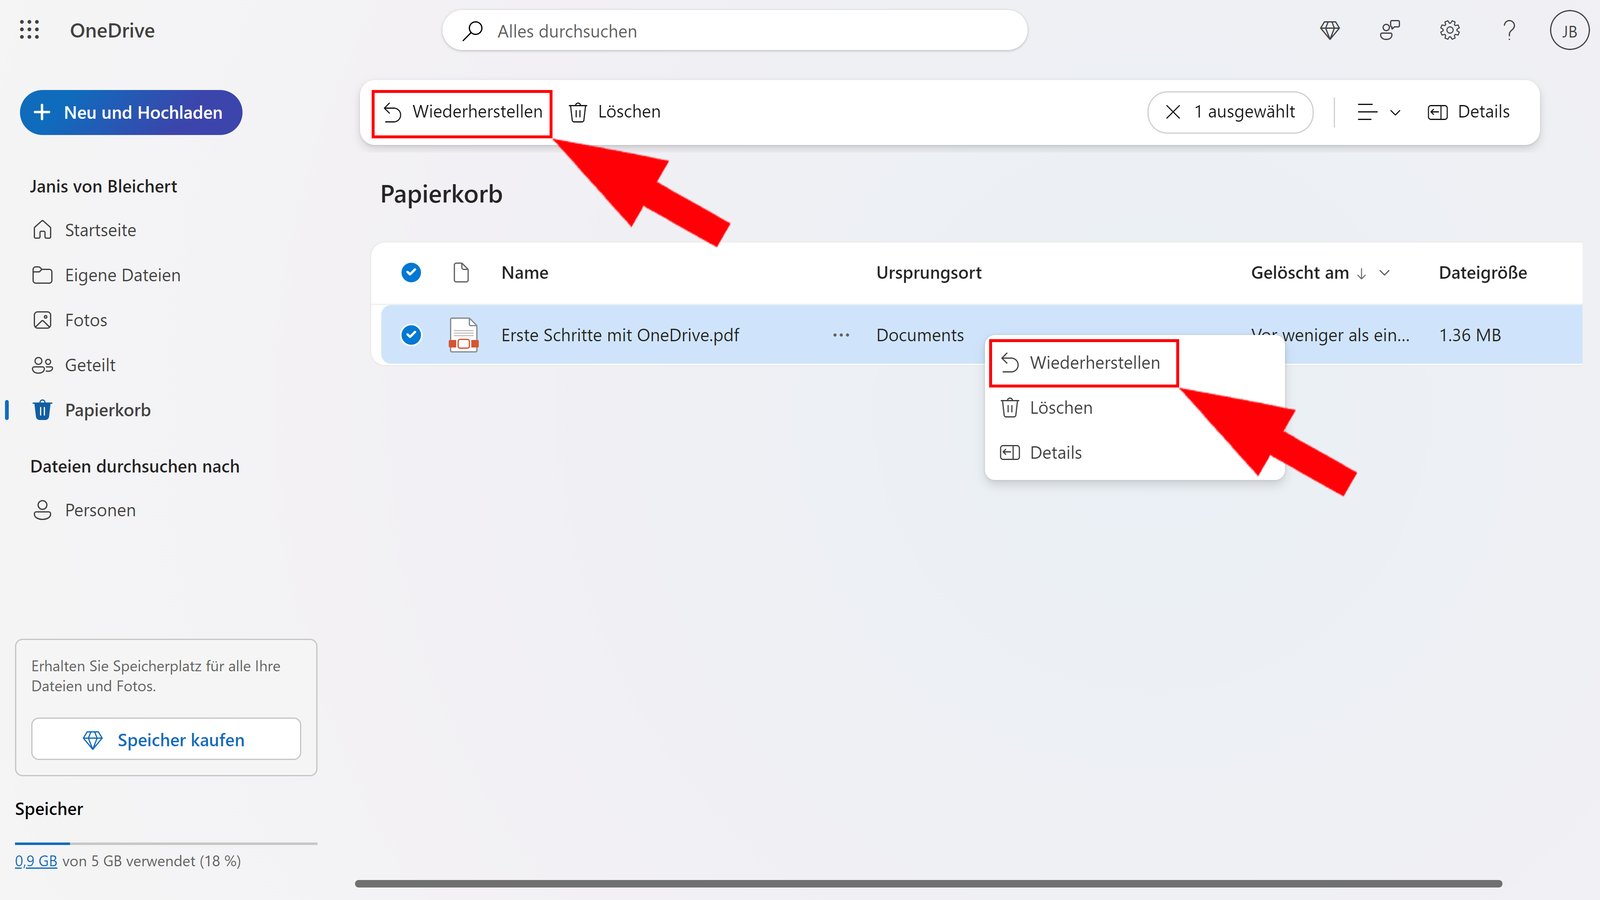Open the Microsoft app launcher grid icon
Viewport: 1600px width, 900px height.
click(x=29, y=30)
